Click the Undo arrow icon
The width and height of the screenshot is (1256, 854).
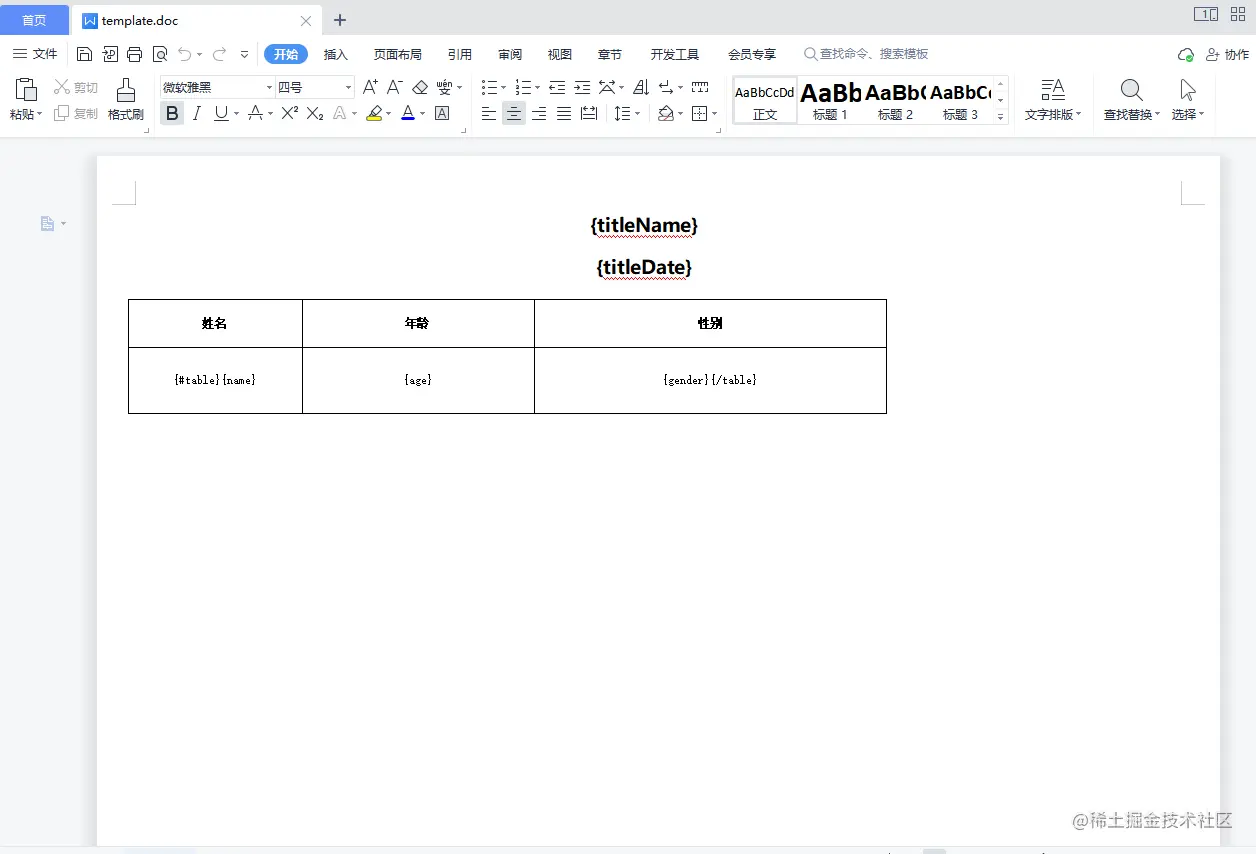click(185, 54)
